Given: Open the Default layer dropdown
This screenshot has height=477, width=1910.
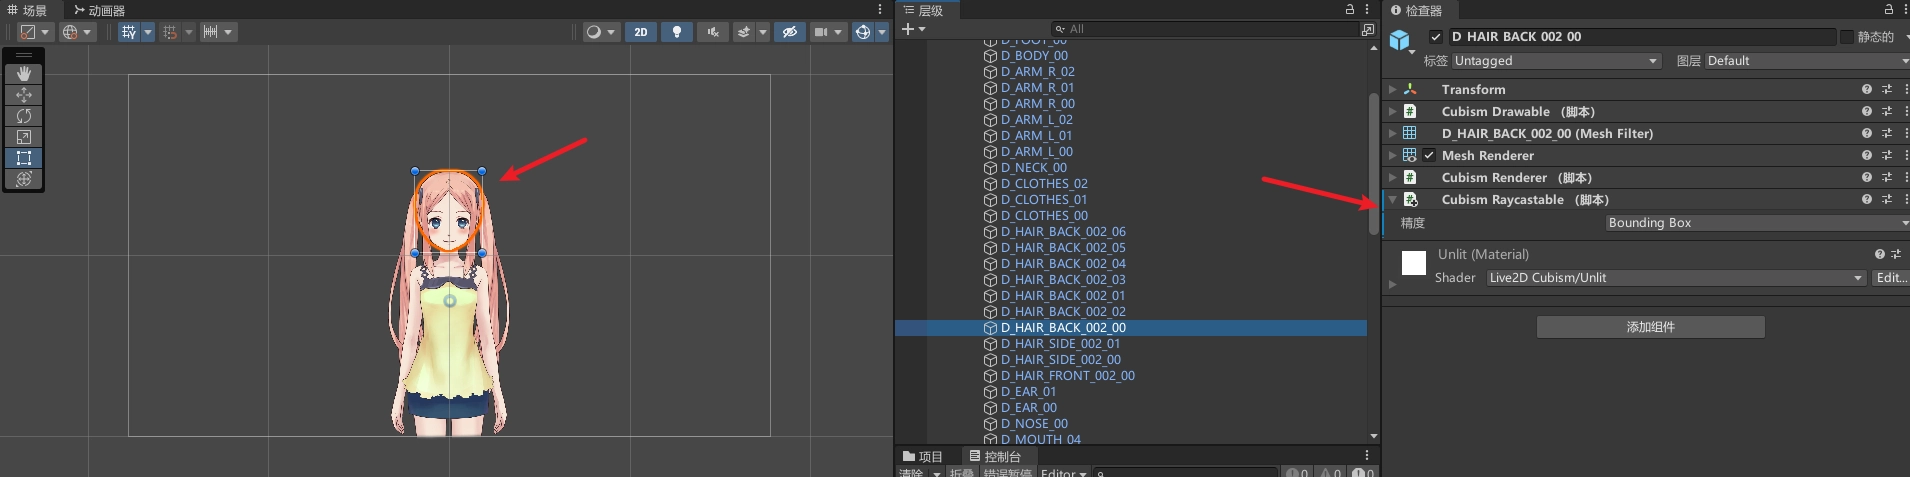Looking at the screenshot, I should tap(1807, 61).
